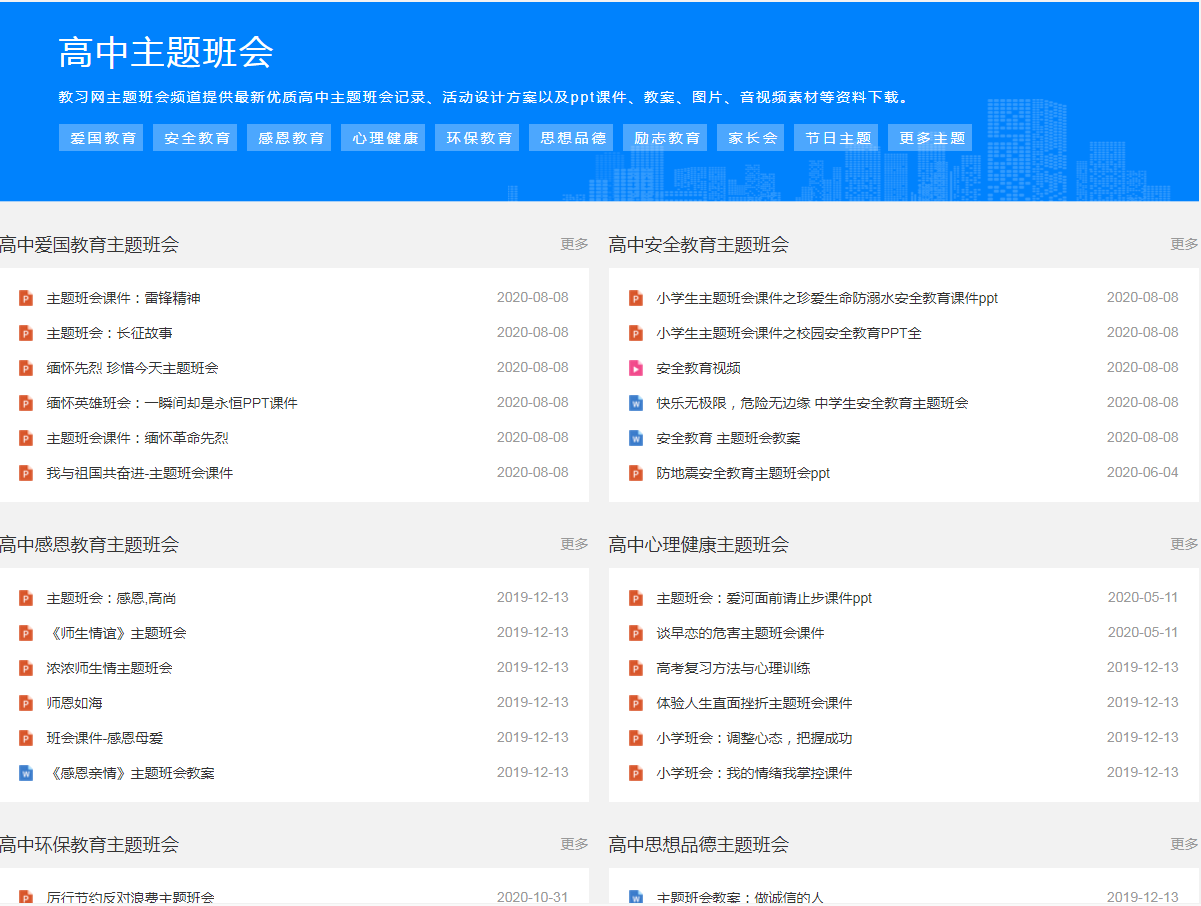Click the PPT icon beside 防地震安全教育主题班会ppt
This screenshot has height=906, width=1201.
click(x=636, y=473)
